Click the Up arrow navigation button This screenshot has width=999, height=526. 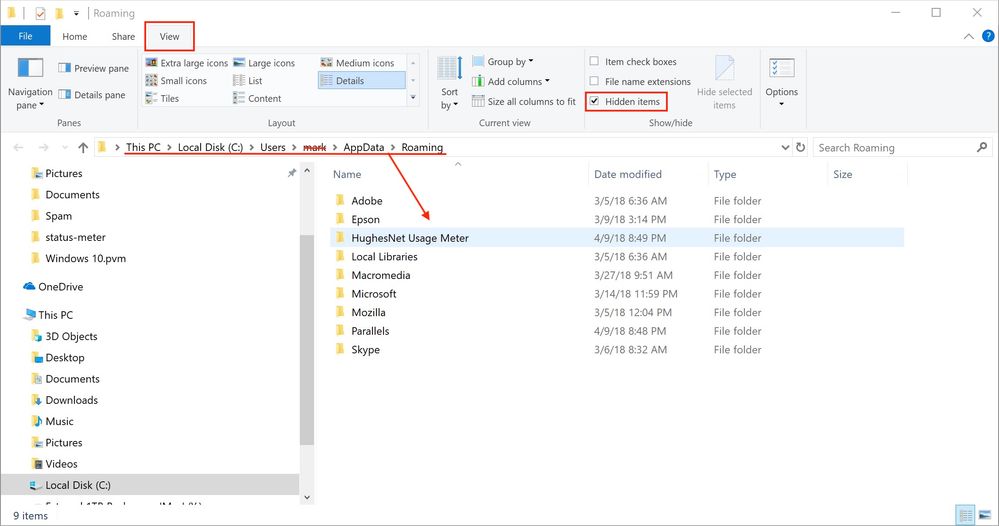pos(82,148)
